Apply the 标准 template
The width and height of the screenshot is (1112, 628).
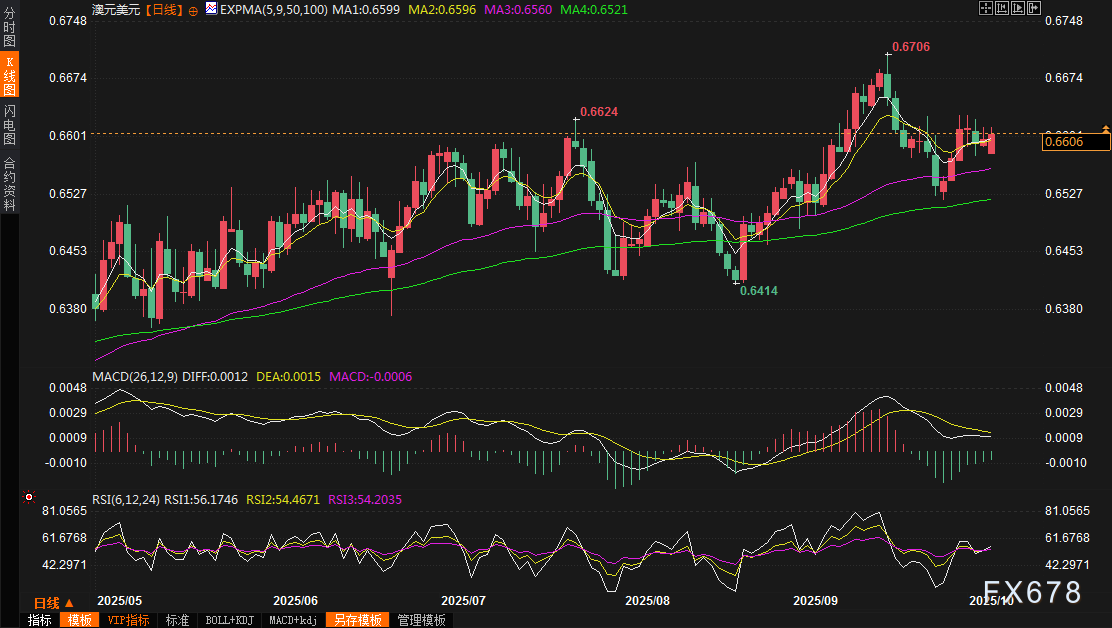click(177, 620)
